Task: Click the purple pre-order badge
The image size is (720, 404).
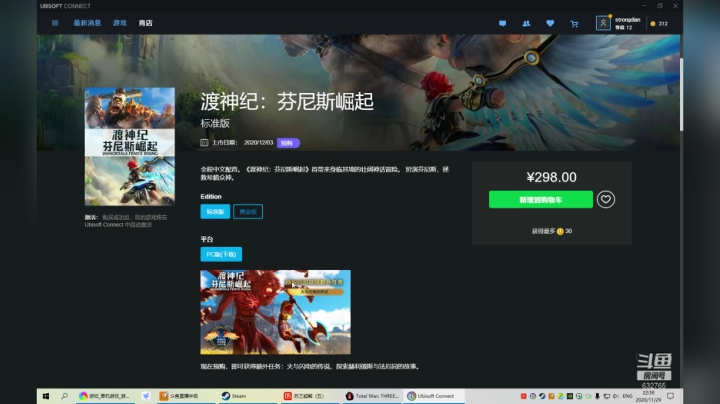Action: pos(288,143)
